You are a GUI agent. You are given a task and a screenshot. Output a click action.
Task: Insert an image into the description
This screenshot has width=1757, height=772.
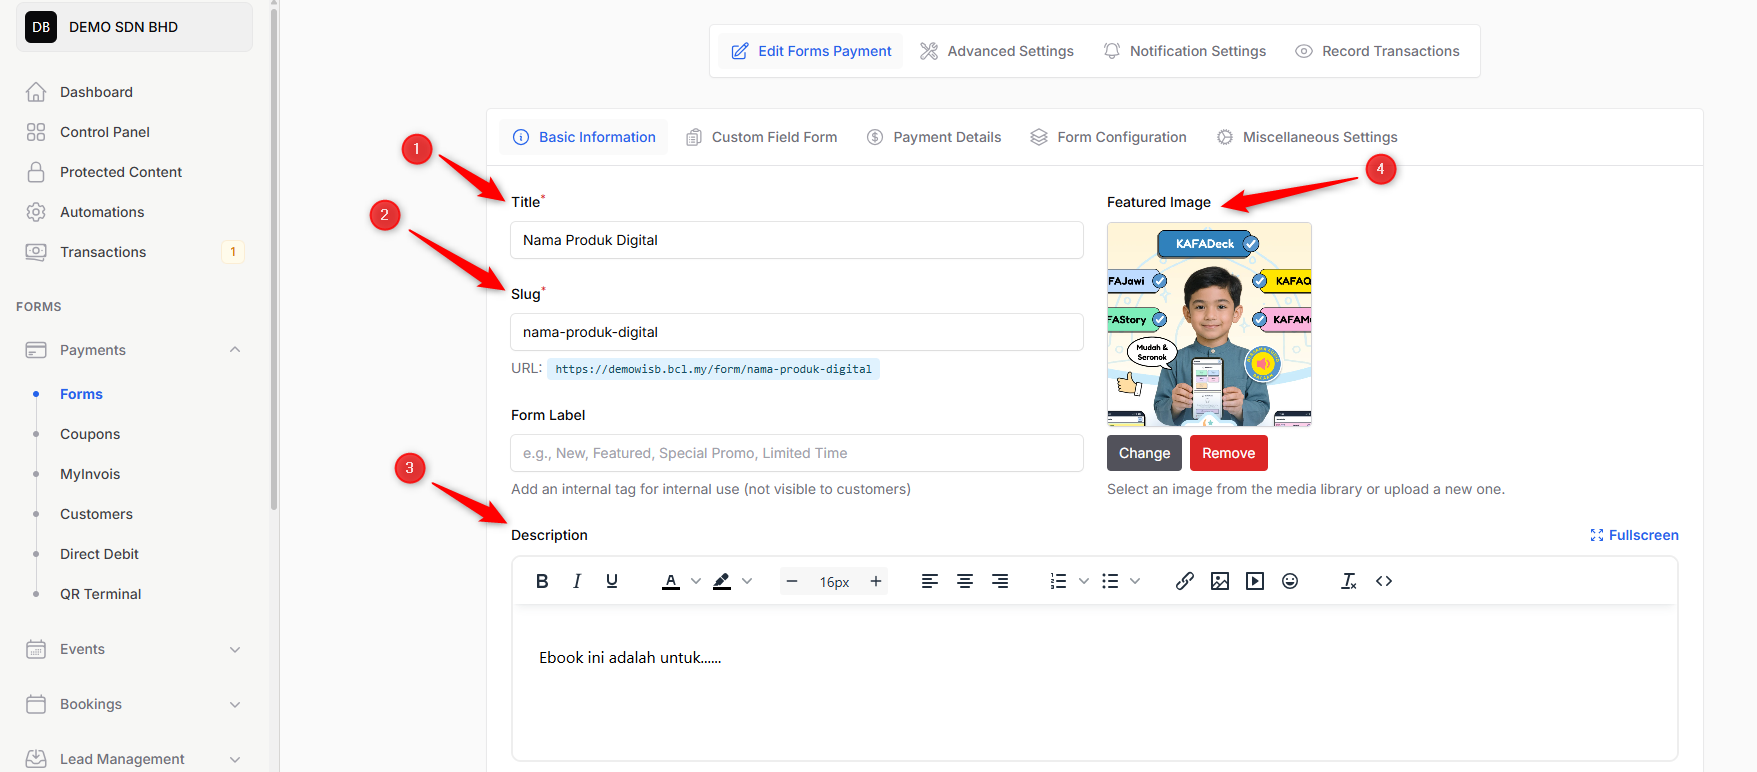(x=1219, y=581)
